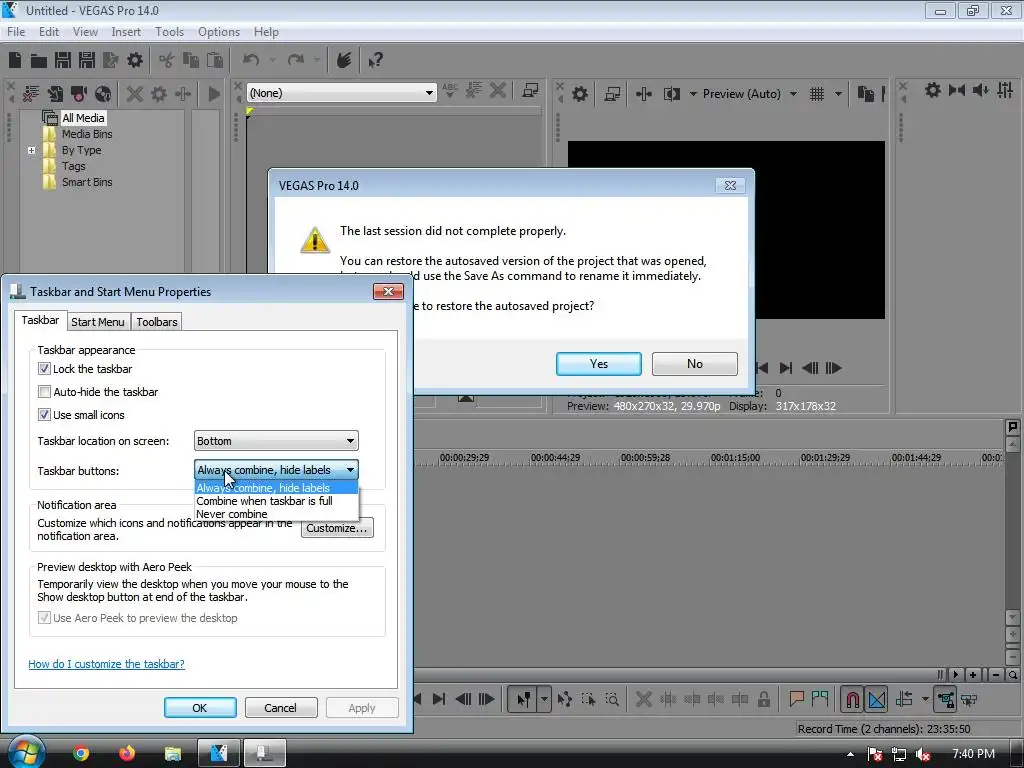Enable Auto-hide the taskbar checkbox

tap(44, 392)
